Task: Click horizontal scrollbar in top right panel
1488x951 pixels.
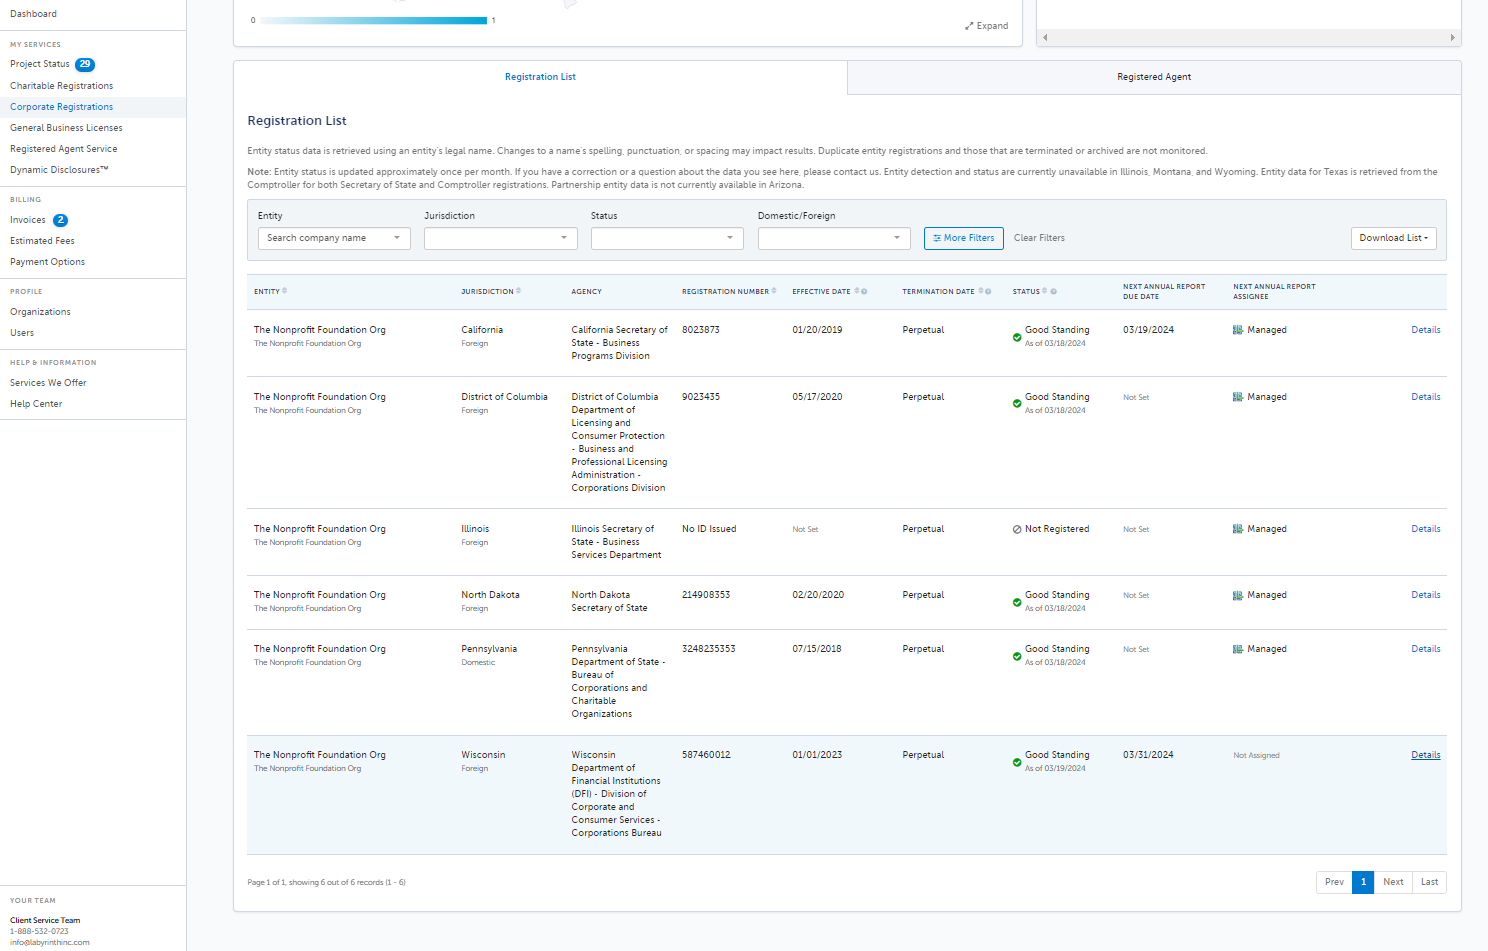Action: pos(1249,37)
